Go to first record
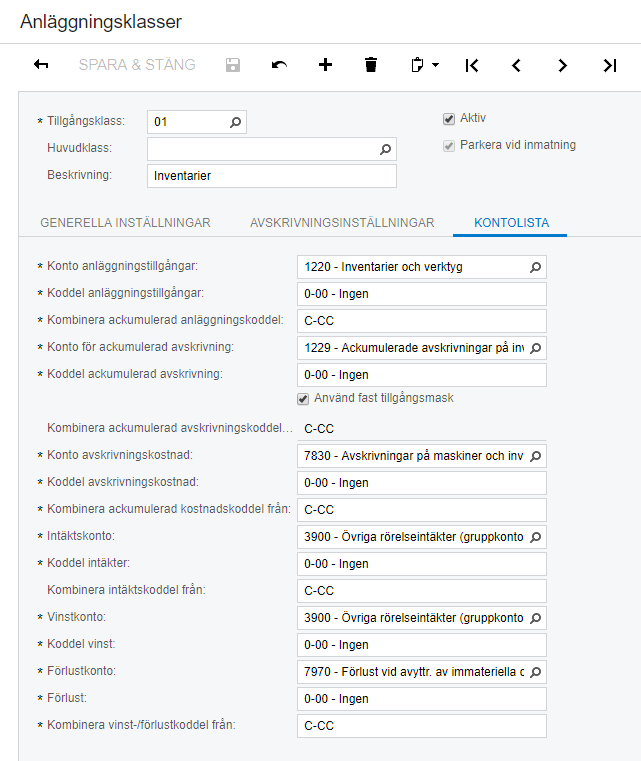 tap(472, 65)
